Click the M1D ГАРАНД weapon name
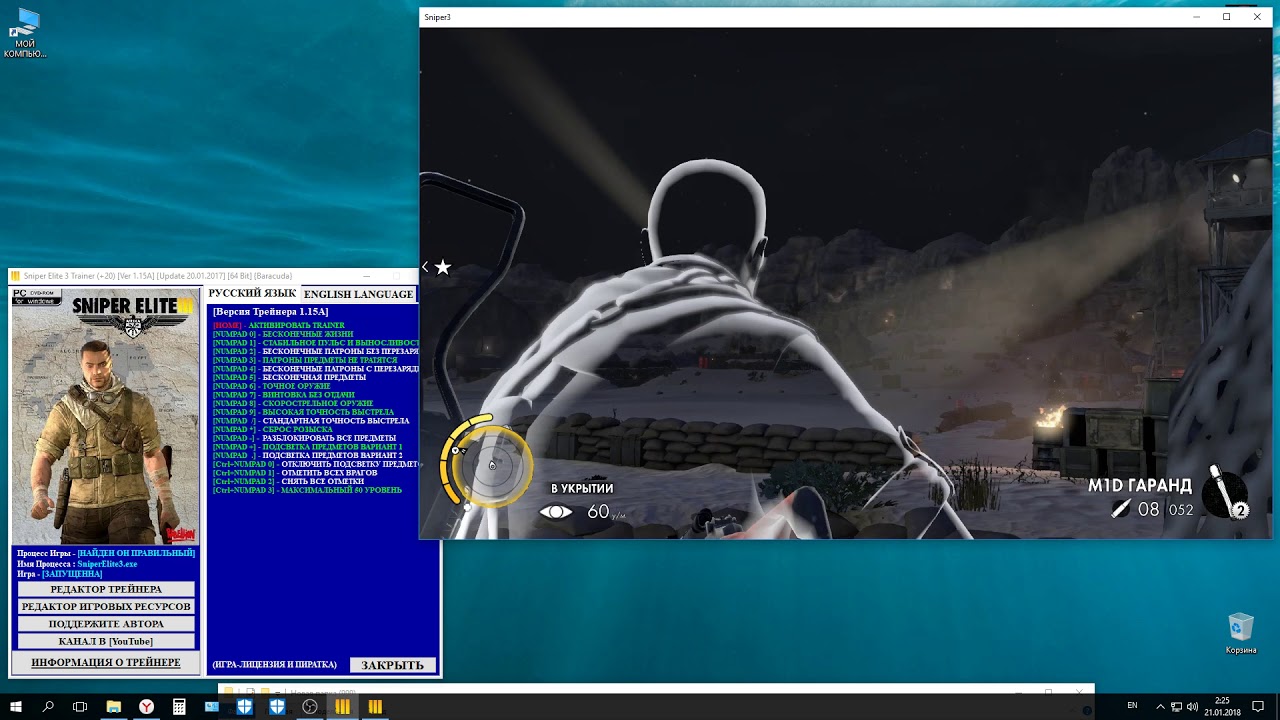This screenshot has width=1280, height=720. point(1140,486)
